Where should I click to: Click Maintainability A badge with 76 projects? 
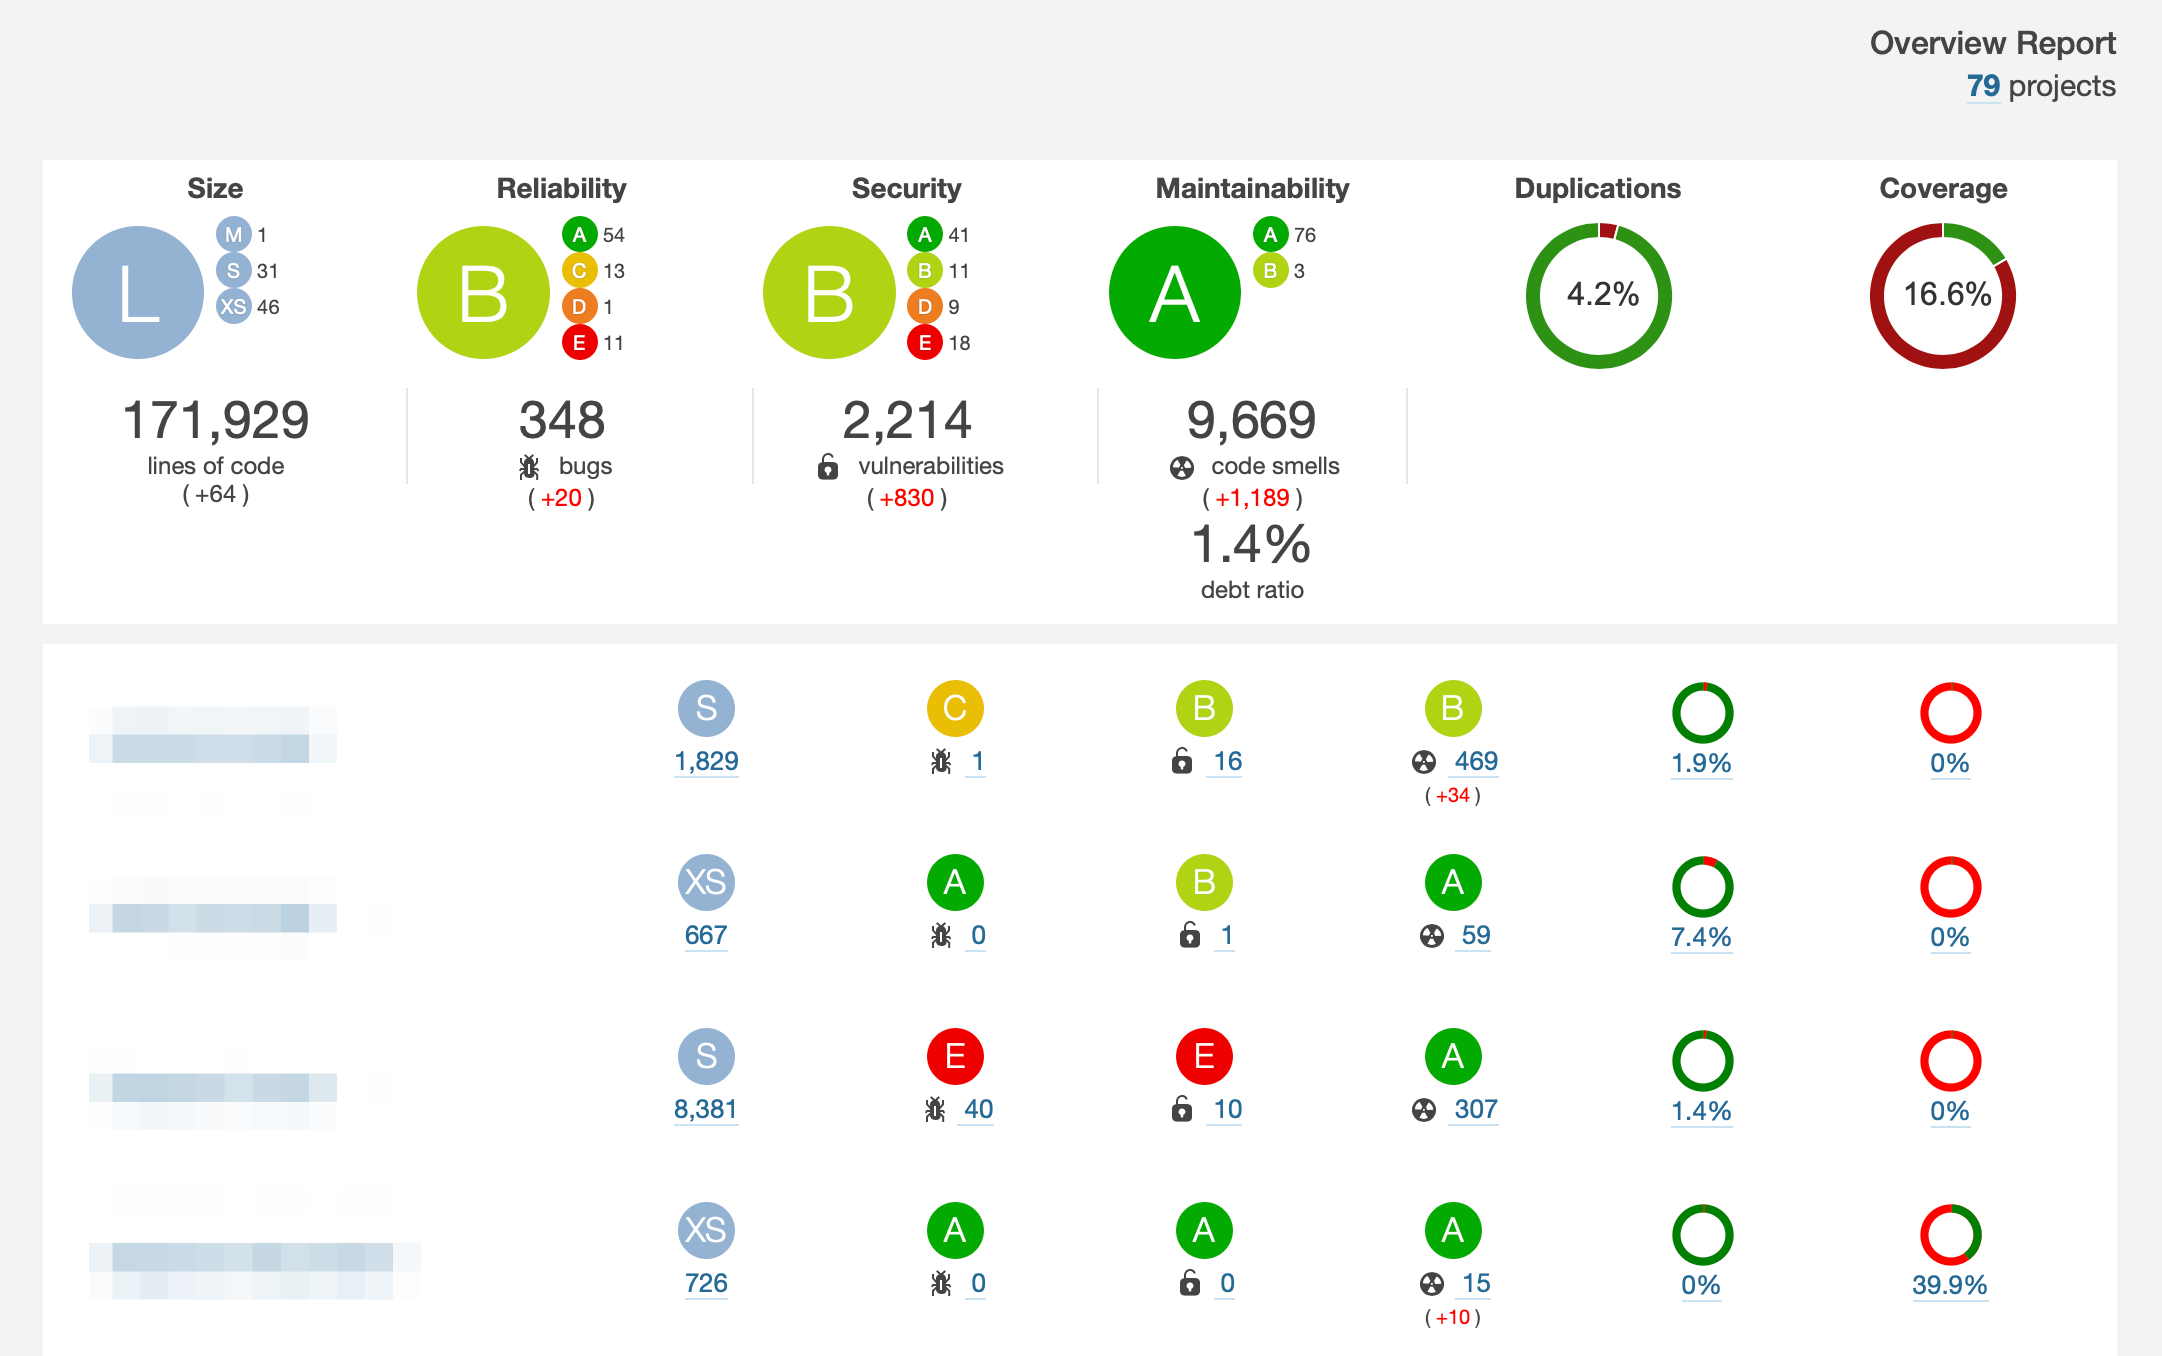(1270, 235)
